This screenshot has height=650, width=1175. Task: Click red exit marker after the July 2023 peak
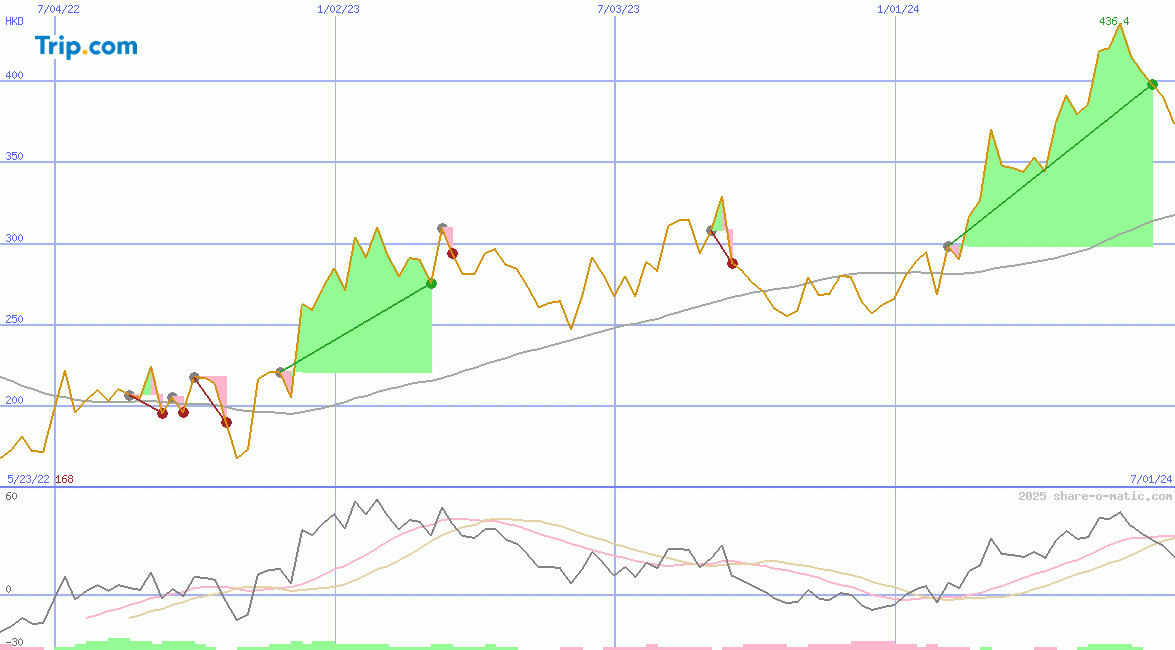click(732, 263)
